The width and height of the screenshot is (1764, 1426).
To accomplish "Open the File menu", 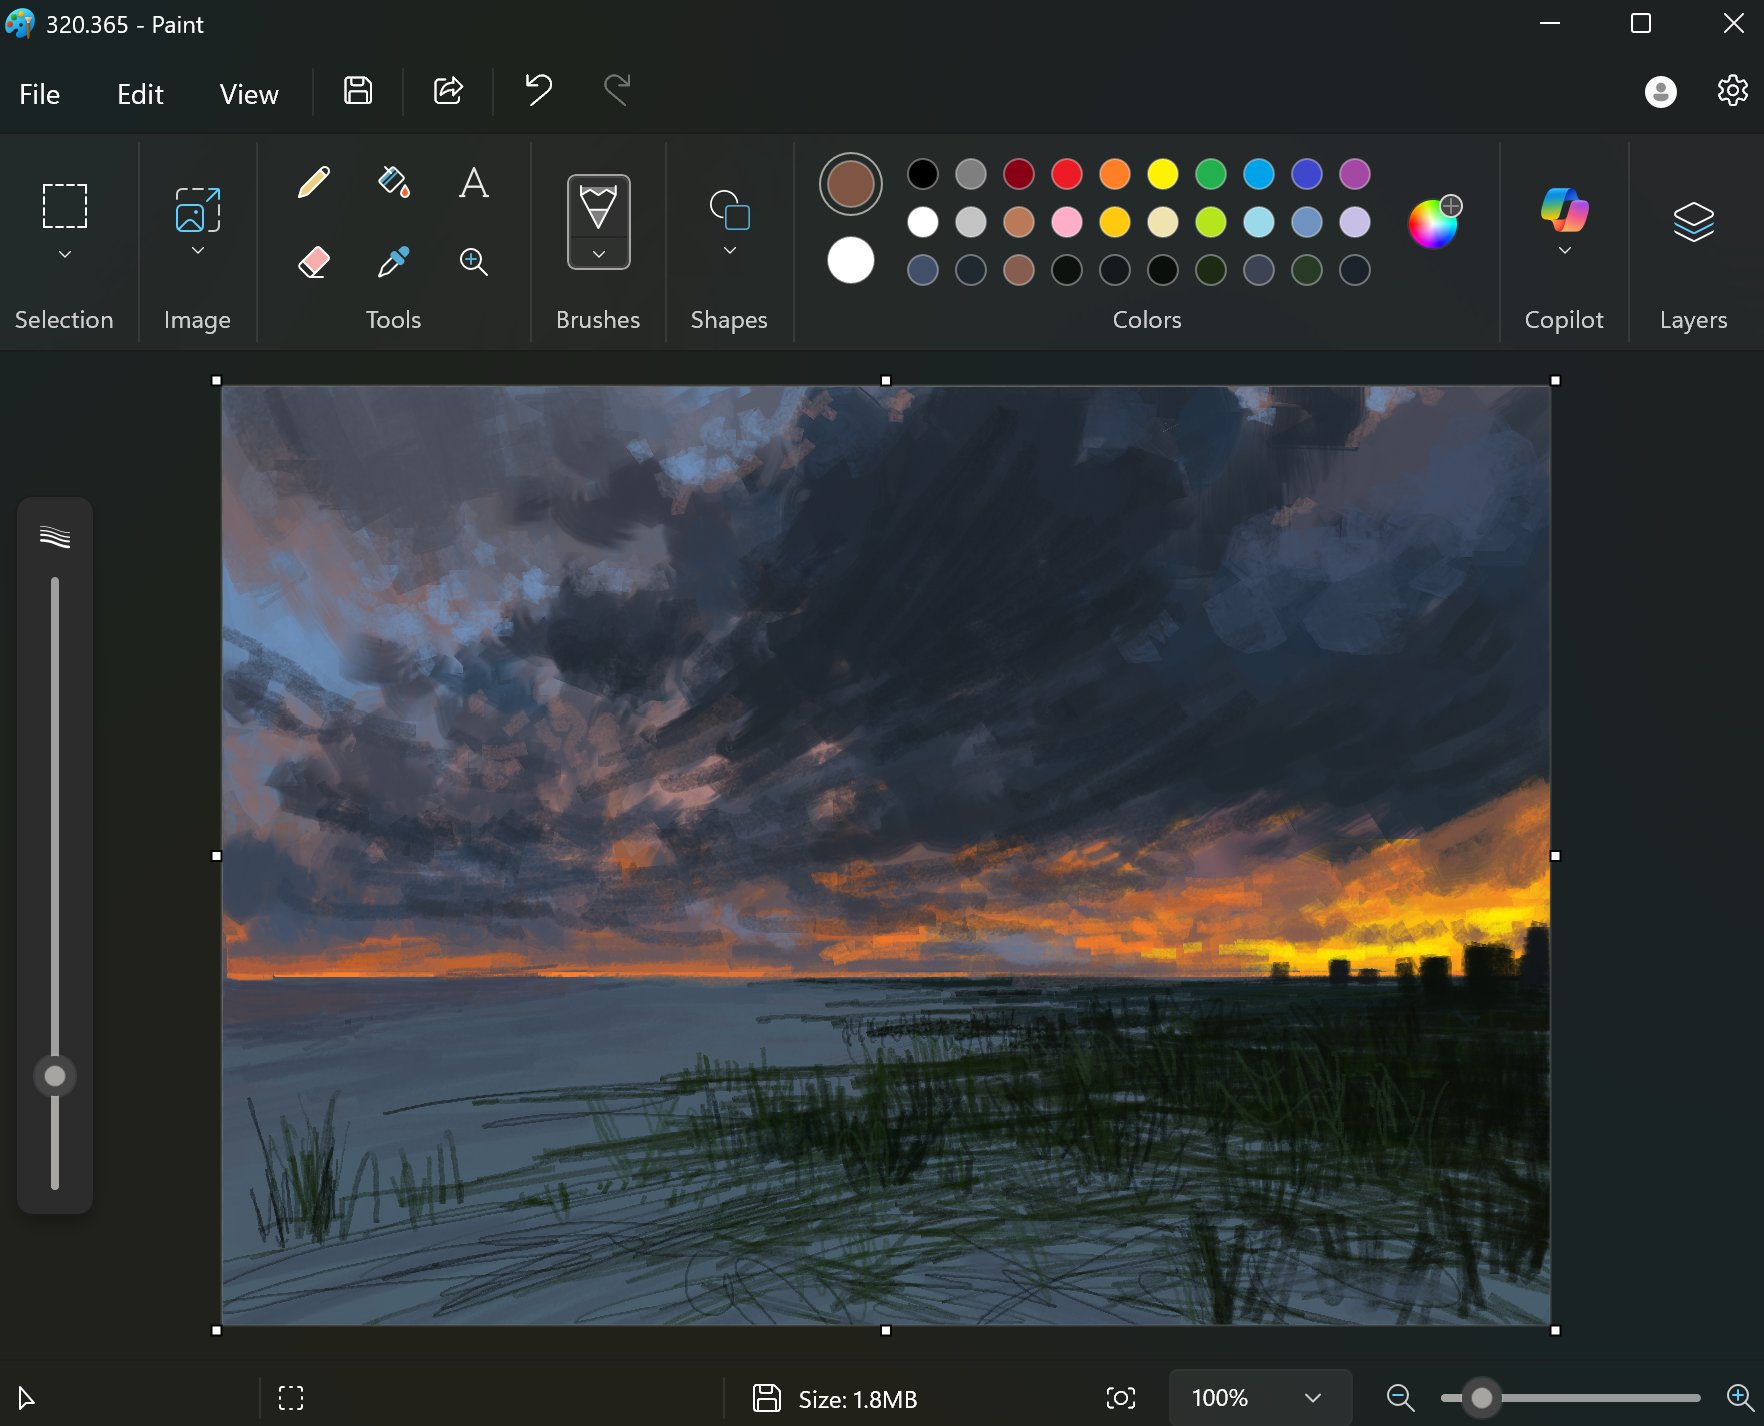I will point(40,94).
